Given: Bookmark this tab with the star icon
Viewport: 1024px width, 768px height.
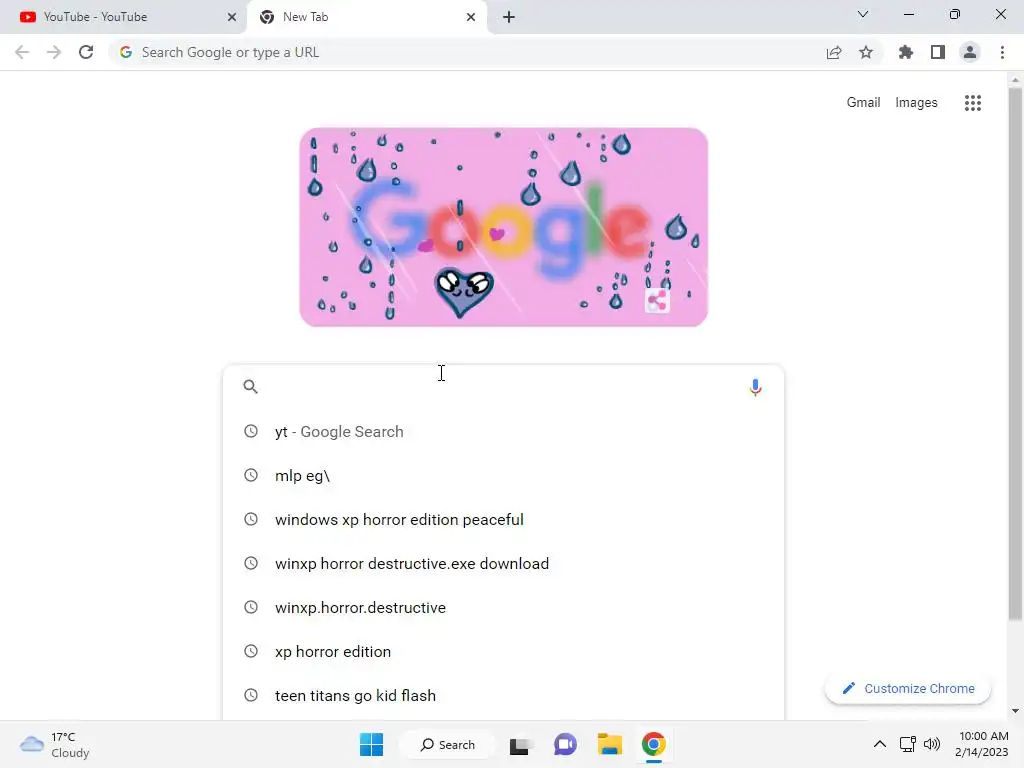Looking at the screenshot, I should point(866,52).
